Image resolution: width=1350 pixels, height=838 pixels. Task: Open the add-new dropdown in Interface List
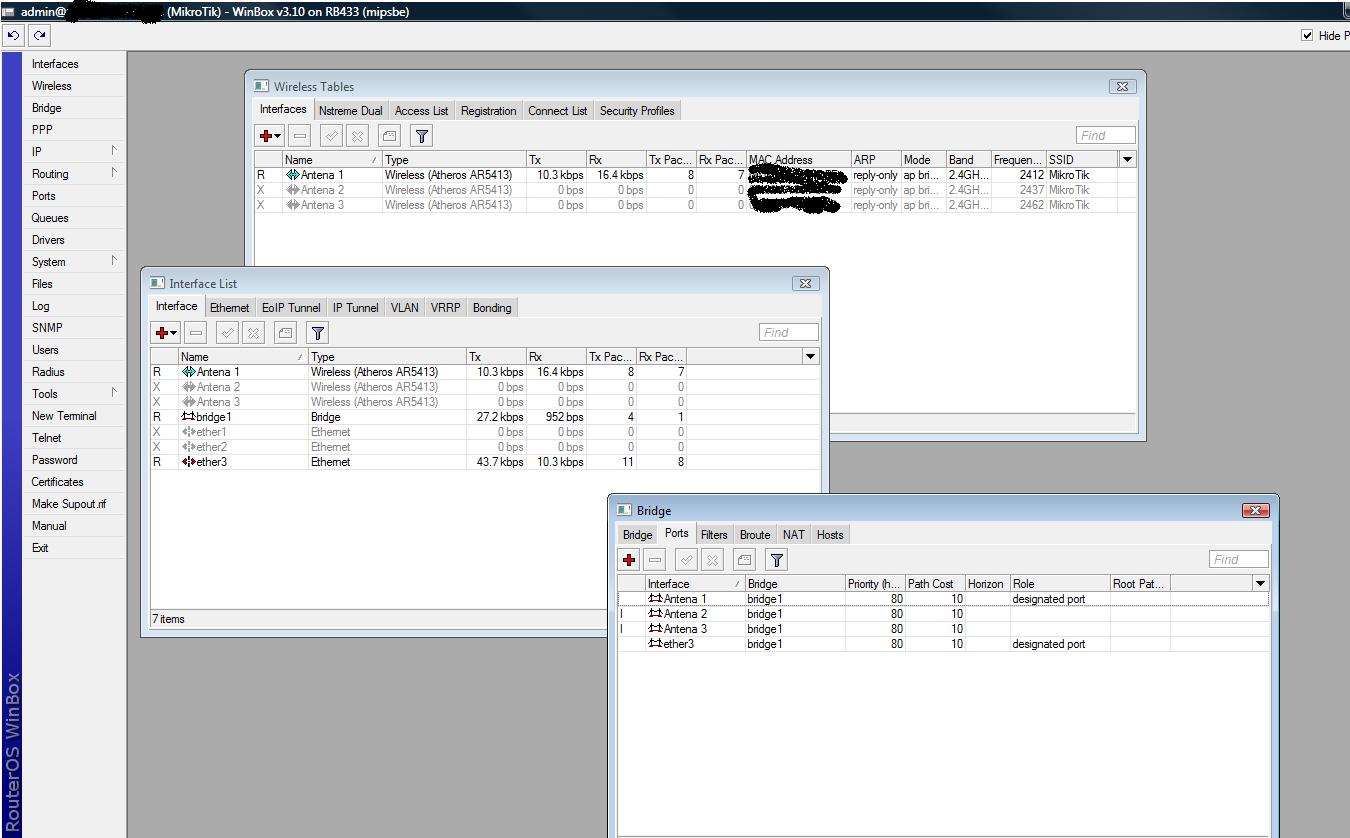coord(166,333)
